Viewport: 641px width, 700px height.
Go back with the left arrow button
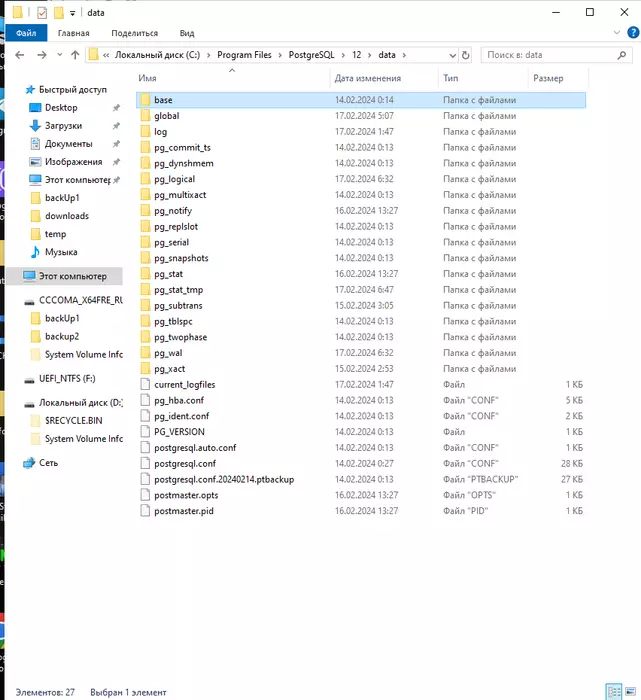tap(20, 55)
